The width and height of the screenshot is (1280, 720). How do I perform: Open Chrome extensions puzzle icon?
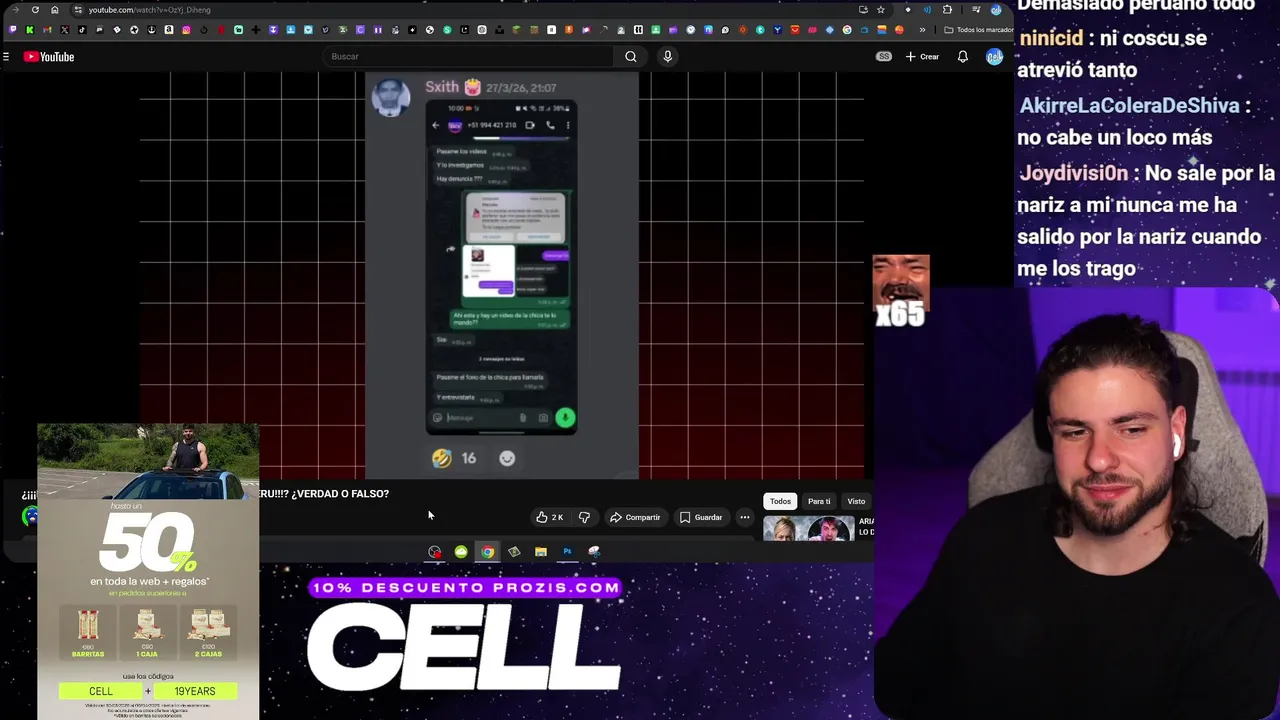tap(947, 10)
